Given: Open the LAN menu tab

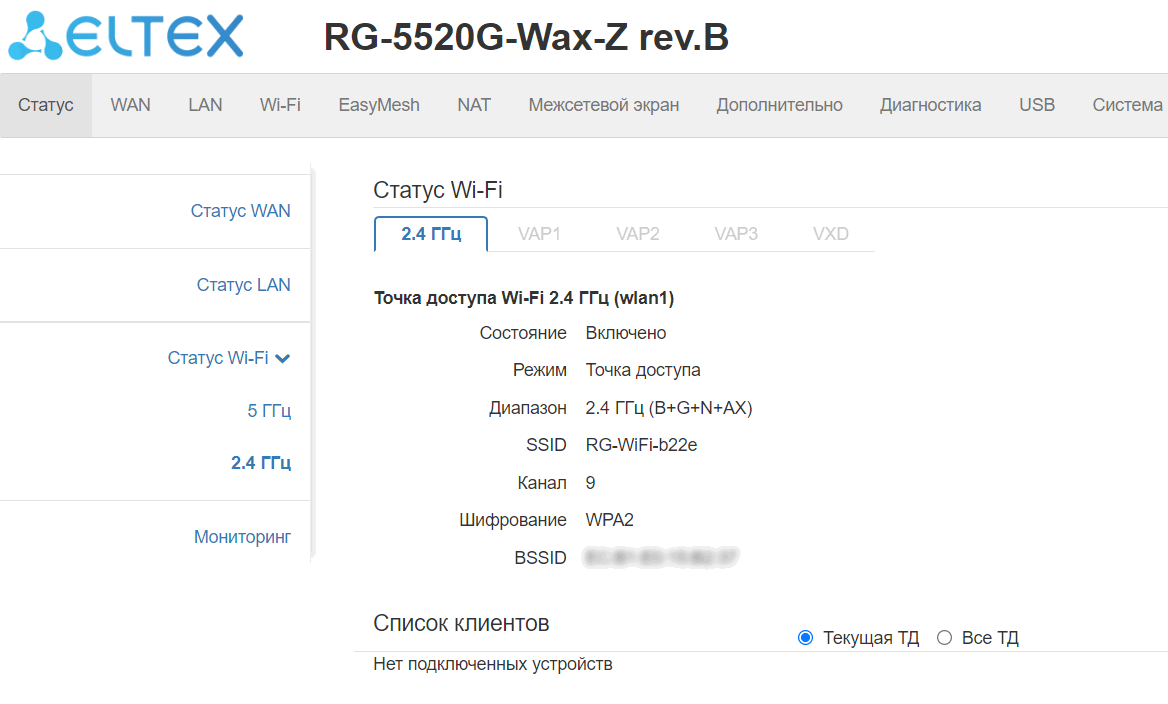Looking at the screenshot, I should pos(205,105).
